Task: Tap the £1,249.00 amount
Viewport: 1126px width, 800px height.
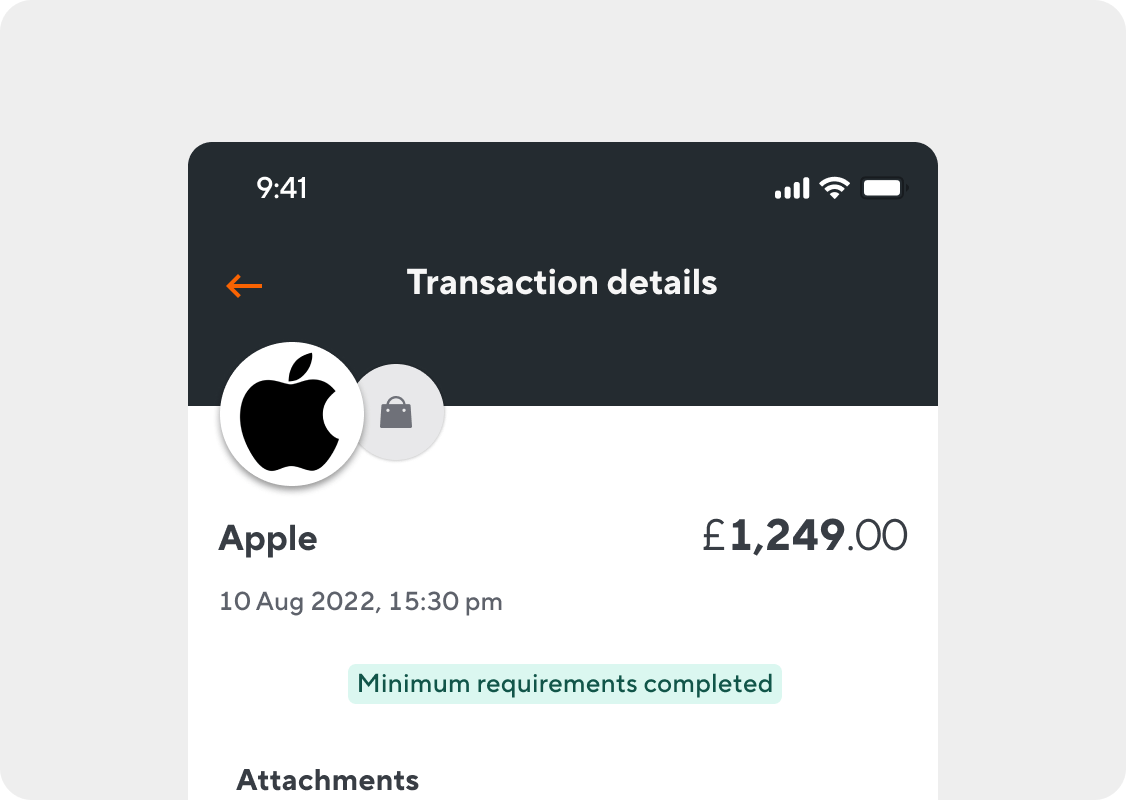Action: 805,536
